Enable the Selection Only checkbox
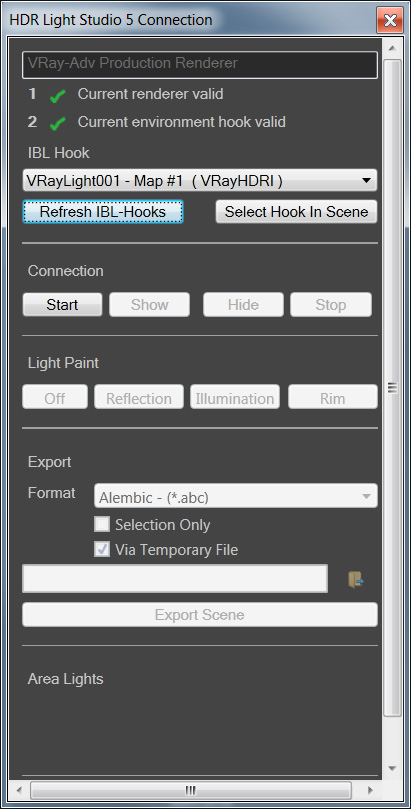411x809 pixels. click(x=102, y=525)
